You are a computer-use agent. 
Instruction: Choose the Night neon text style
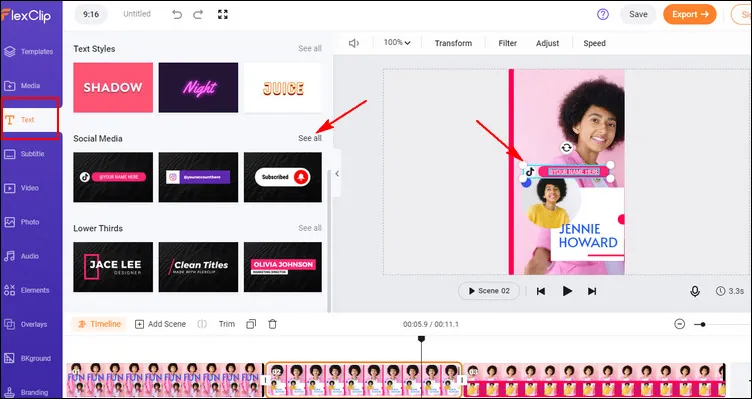point(198,87)
